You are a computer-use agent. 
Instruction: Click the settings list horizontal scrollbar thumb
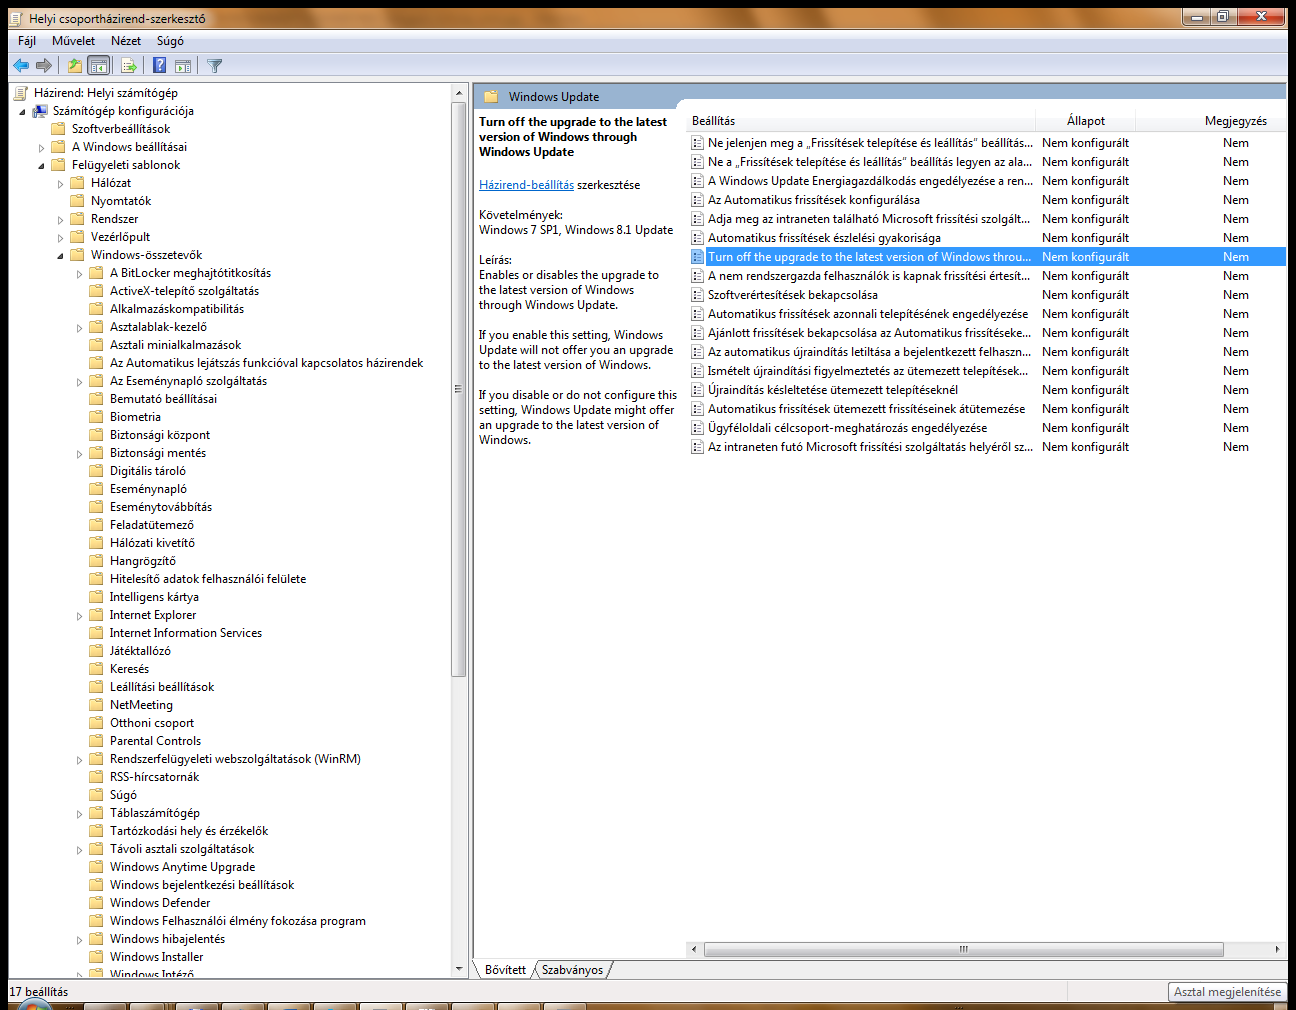click(963, 949)
